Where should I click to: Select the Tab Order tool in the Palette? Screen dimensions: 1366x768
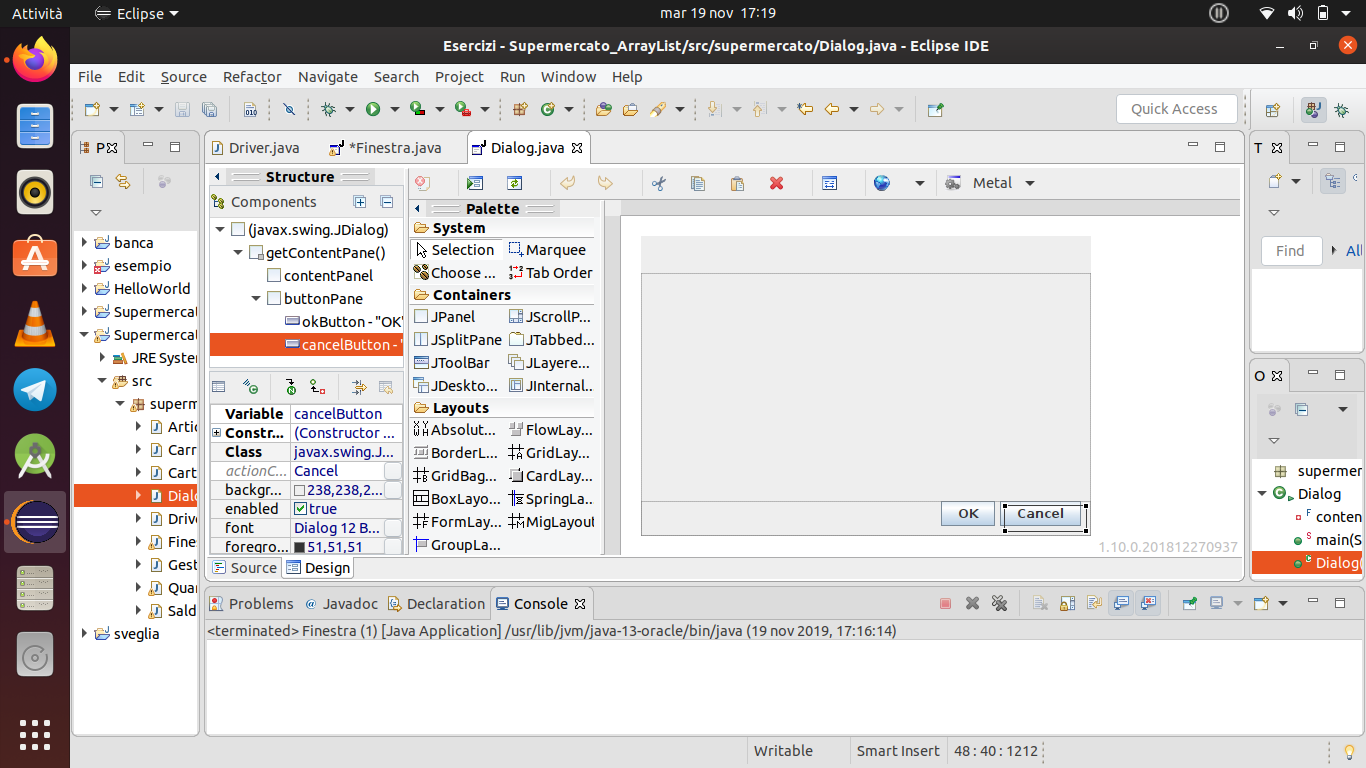pyautogui.click(x=550, y=273)
